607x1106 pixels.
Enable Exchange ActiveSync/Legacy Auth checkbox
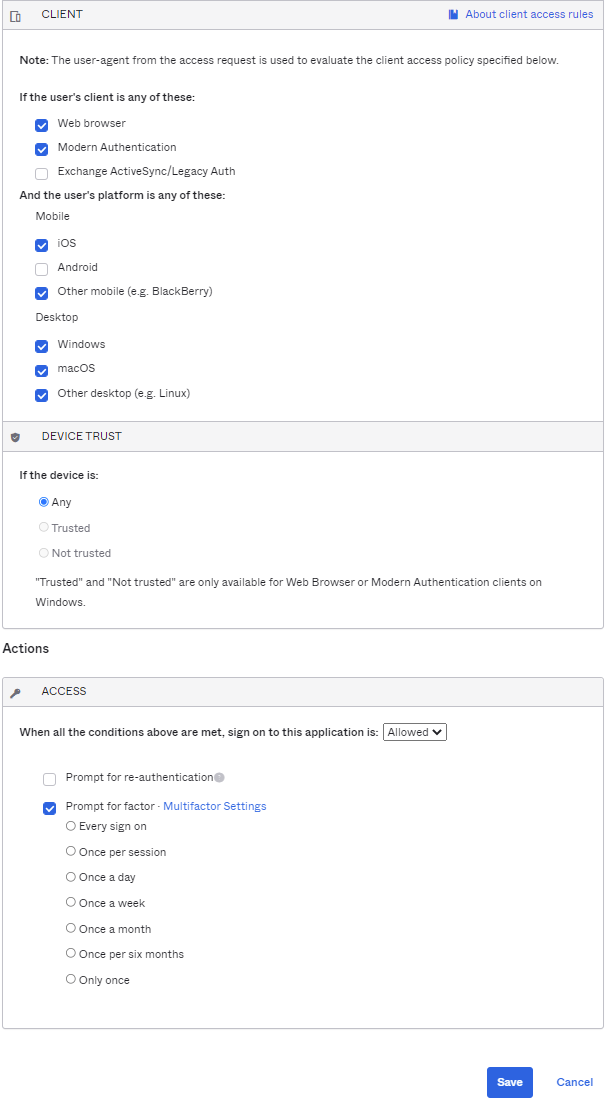[x=42, y=173]
